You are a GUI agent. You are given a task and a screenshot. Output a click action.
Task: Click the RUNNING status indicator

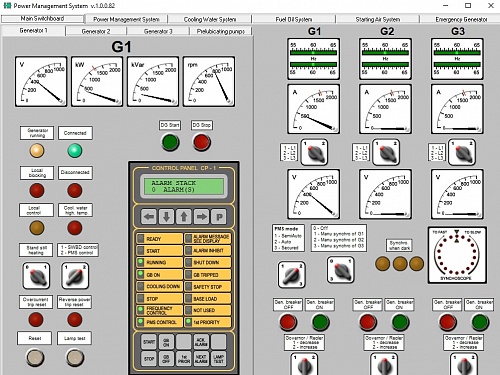(160, 262)
